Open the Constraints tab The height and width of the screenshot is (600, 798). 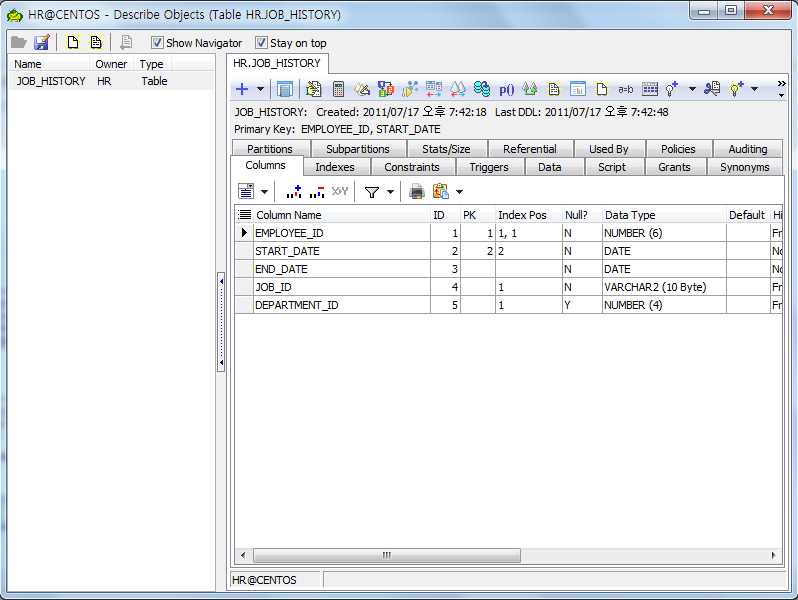[x=412, y=167]
